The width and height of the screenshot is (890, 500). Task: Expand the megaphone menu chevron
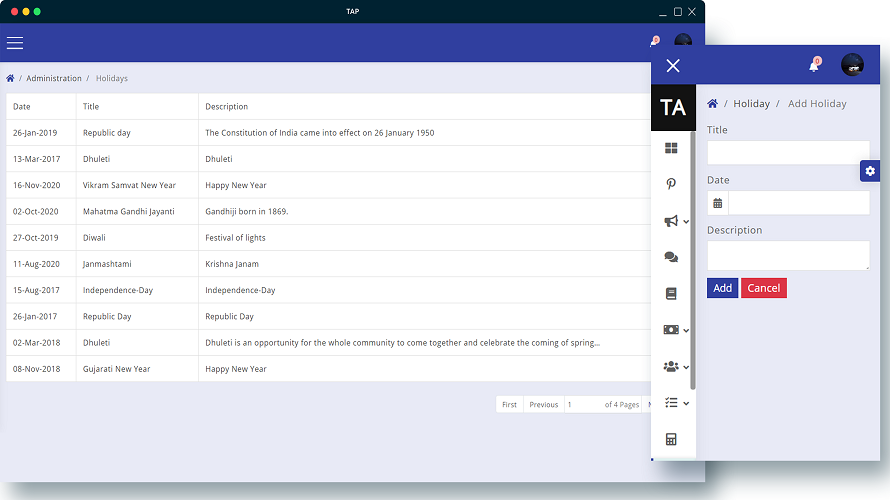[x=686, y=222]
